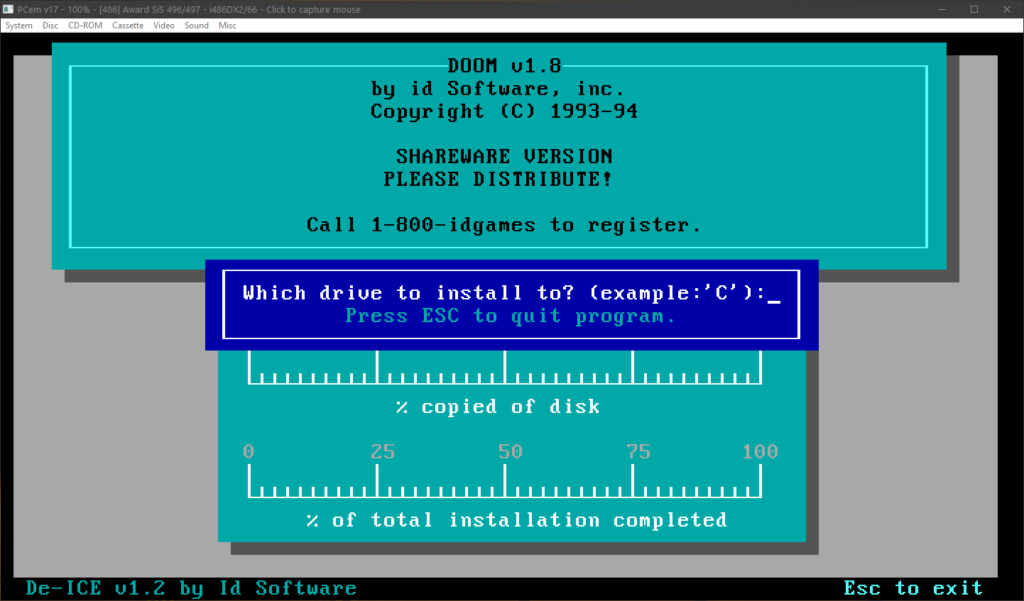Image resolution: width=1024 pixels, height=601 pixels.
Task: Click the PCem icon in the title bar
Action: pyautogui.click(x=9, y=9)
